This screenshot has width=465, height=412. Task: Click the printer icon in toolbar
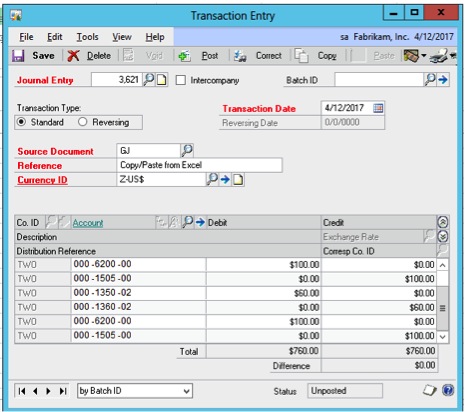click(438, 56)
